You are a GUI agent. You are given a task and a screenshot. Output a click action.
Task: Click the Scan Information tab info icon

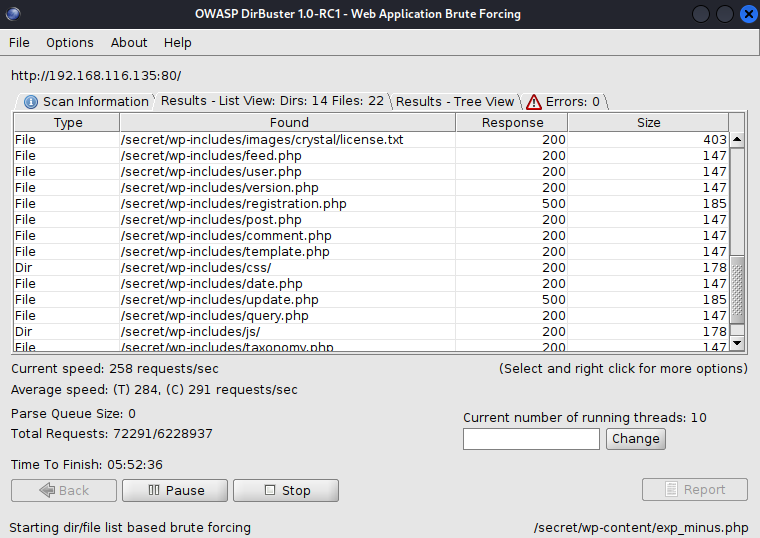tap(31, 102)
